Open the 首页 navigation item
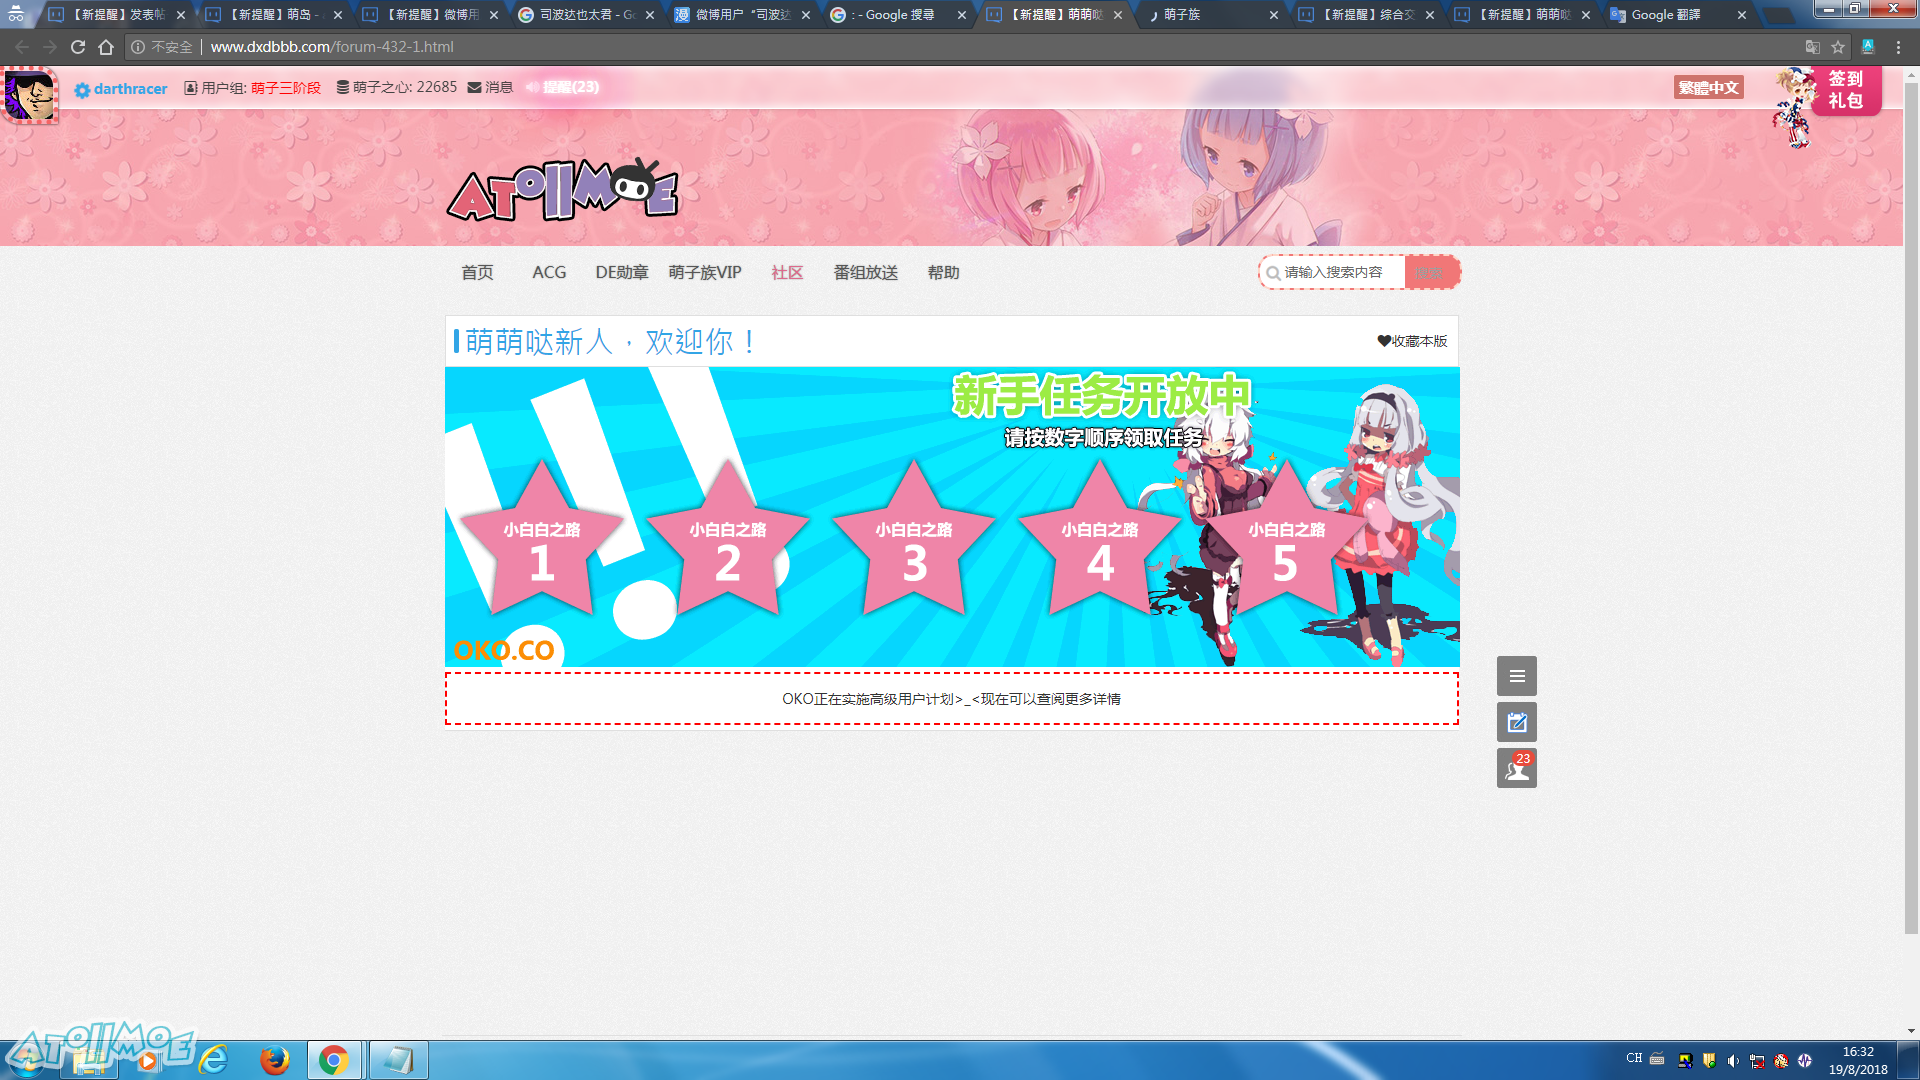Viewport: 1920px width, 1080px height. click(x=477, y=273)
